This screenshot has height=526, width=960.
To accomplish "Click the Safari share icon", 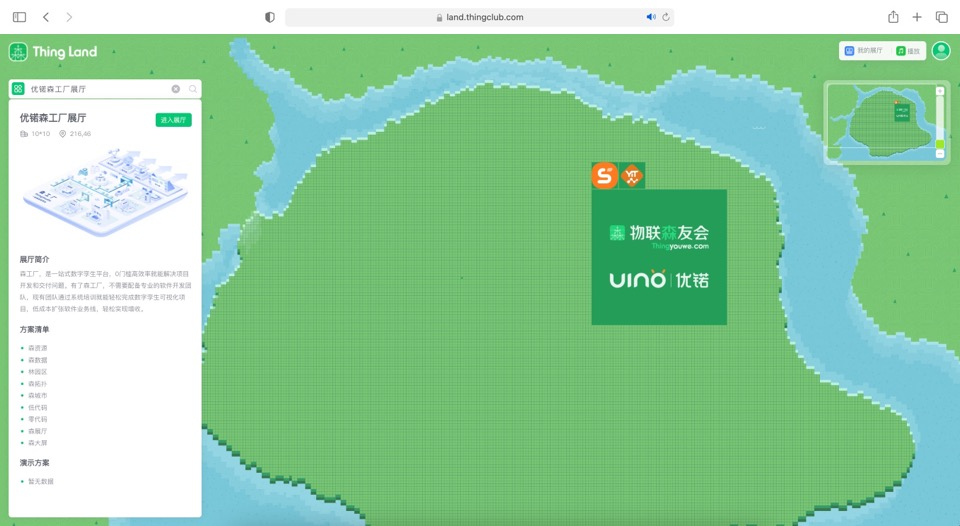I will pos(893,17).
